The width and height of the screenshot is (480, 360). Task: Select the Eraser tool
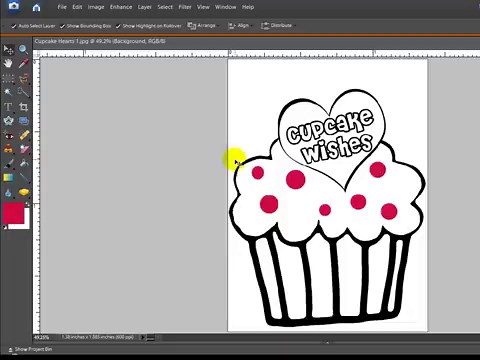pyautogui.click(x=24, y=149)
